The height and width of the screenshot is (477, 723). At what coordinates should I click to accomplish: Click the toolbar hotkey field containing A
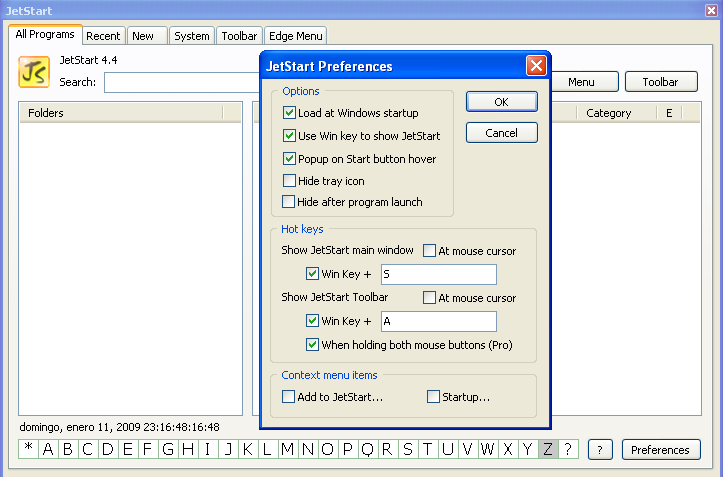pyautogui.click(x=439, y=321)
